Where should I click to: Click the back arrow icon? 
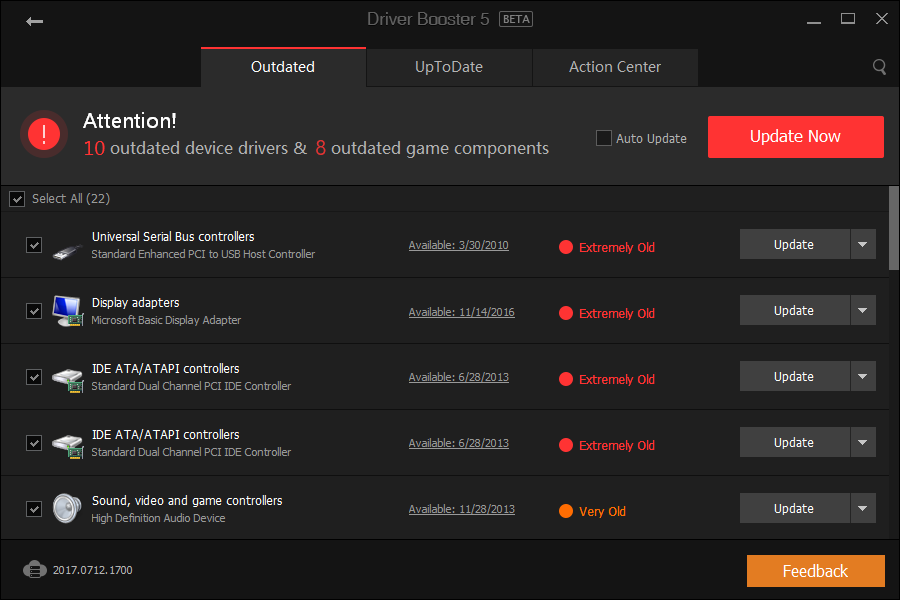pyautogui.click(x=35, y=21)
